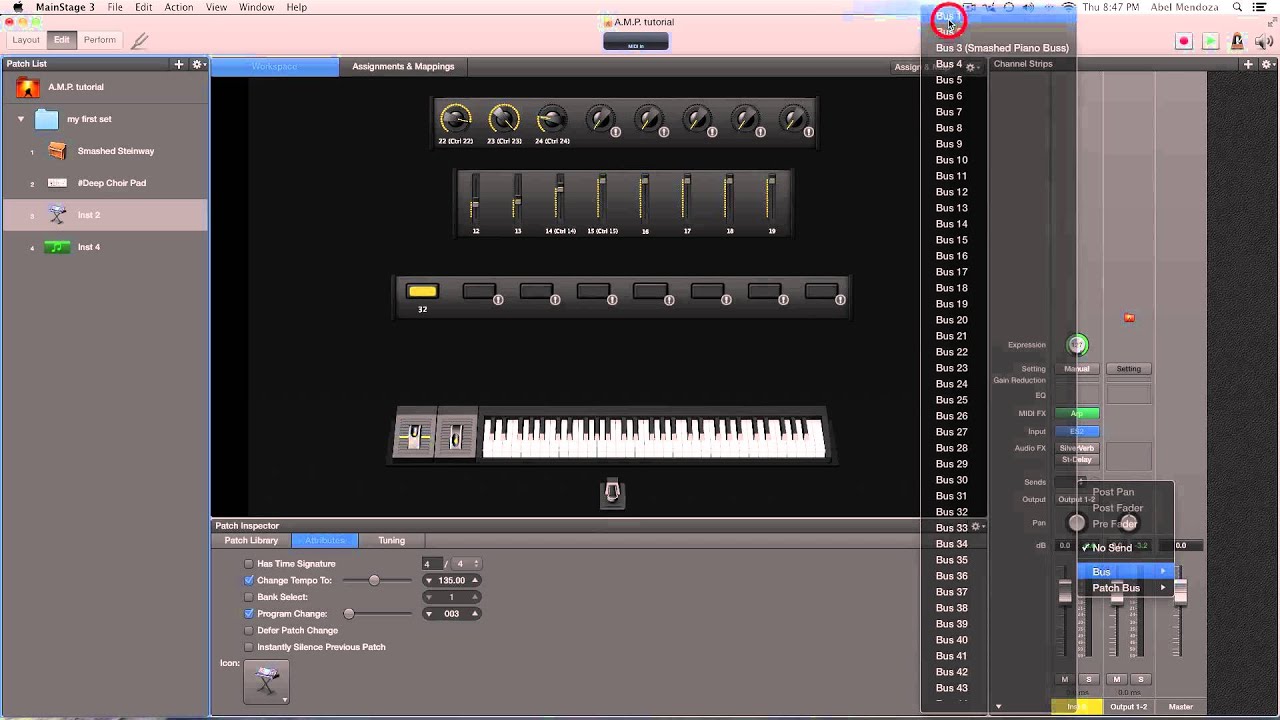
Task: Enable Has Time Signature checkbox
Action: point(249,564)
